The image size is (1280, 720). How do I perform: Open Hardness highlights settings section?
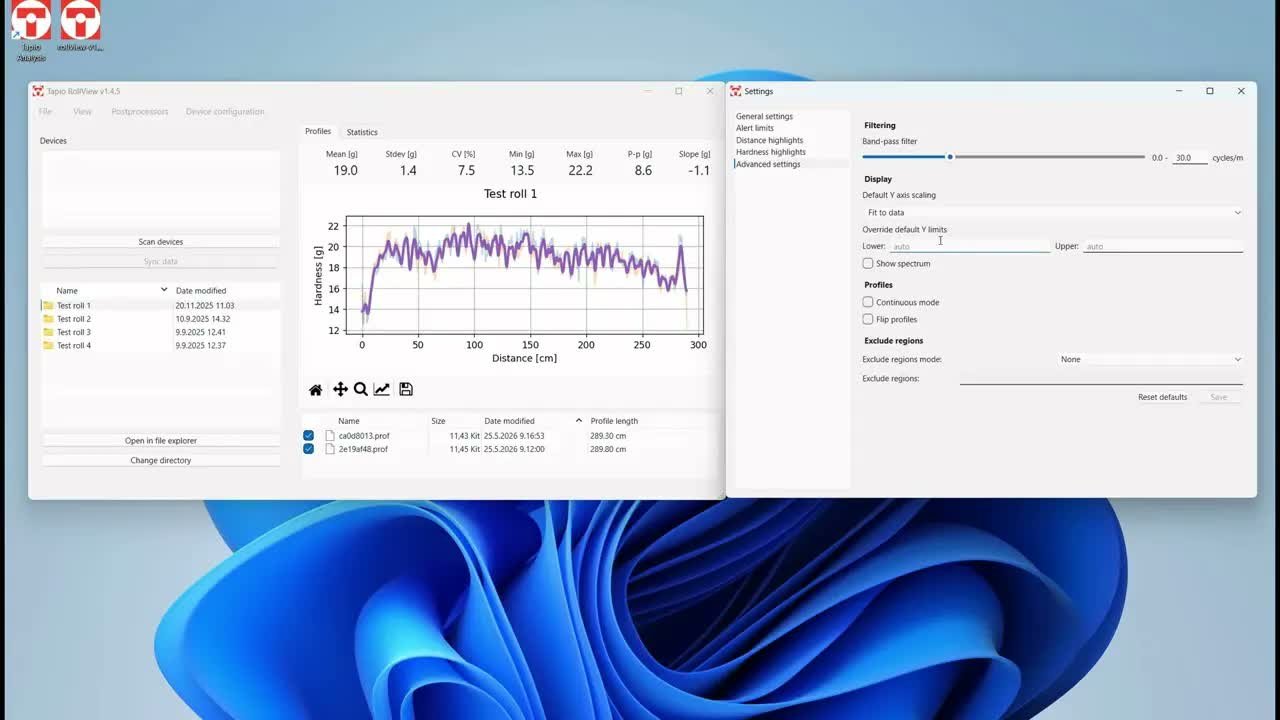point(771,152)
